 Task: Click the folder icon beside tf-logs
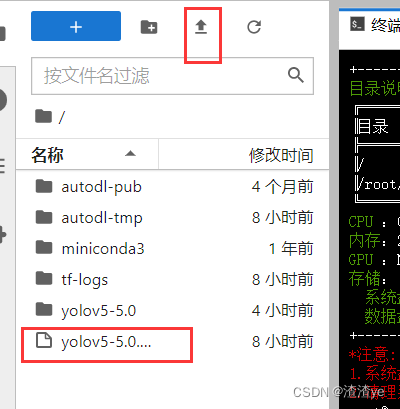pyautogui.click(x=44, y=279)
